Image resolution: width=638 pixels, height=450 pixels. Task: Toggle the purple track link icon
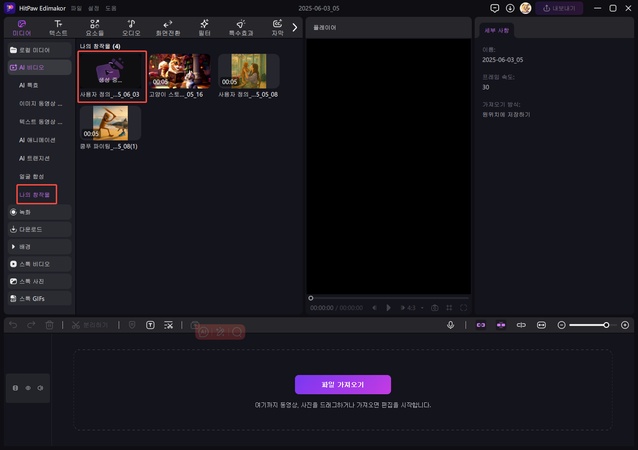[481, 325]
